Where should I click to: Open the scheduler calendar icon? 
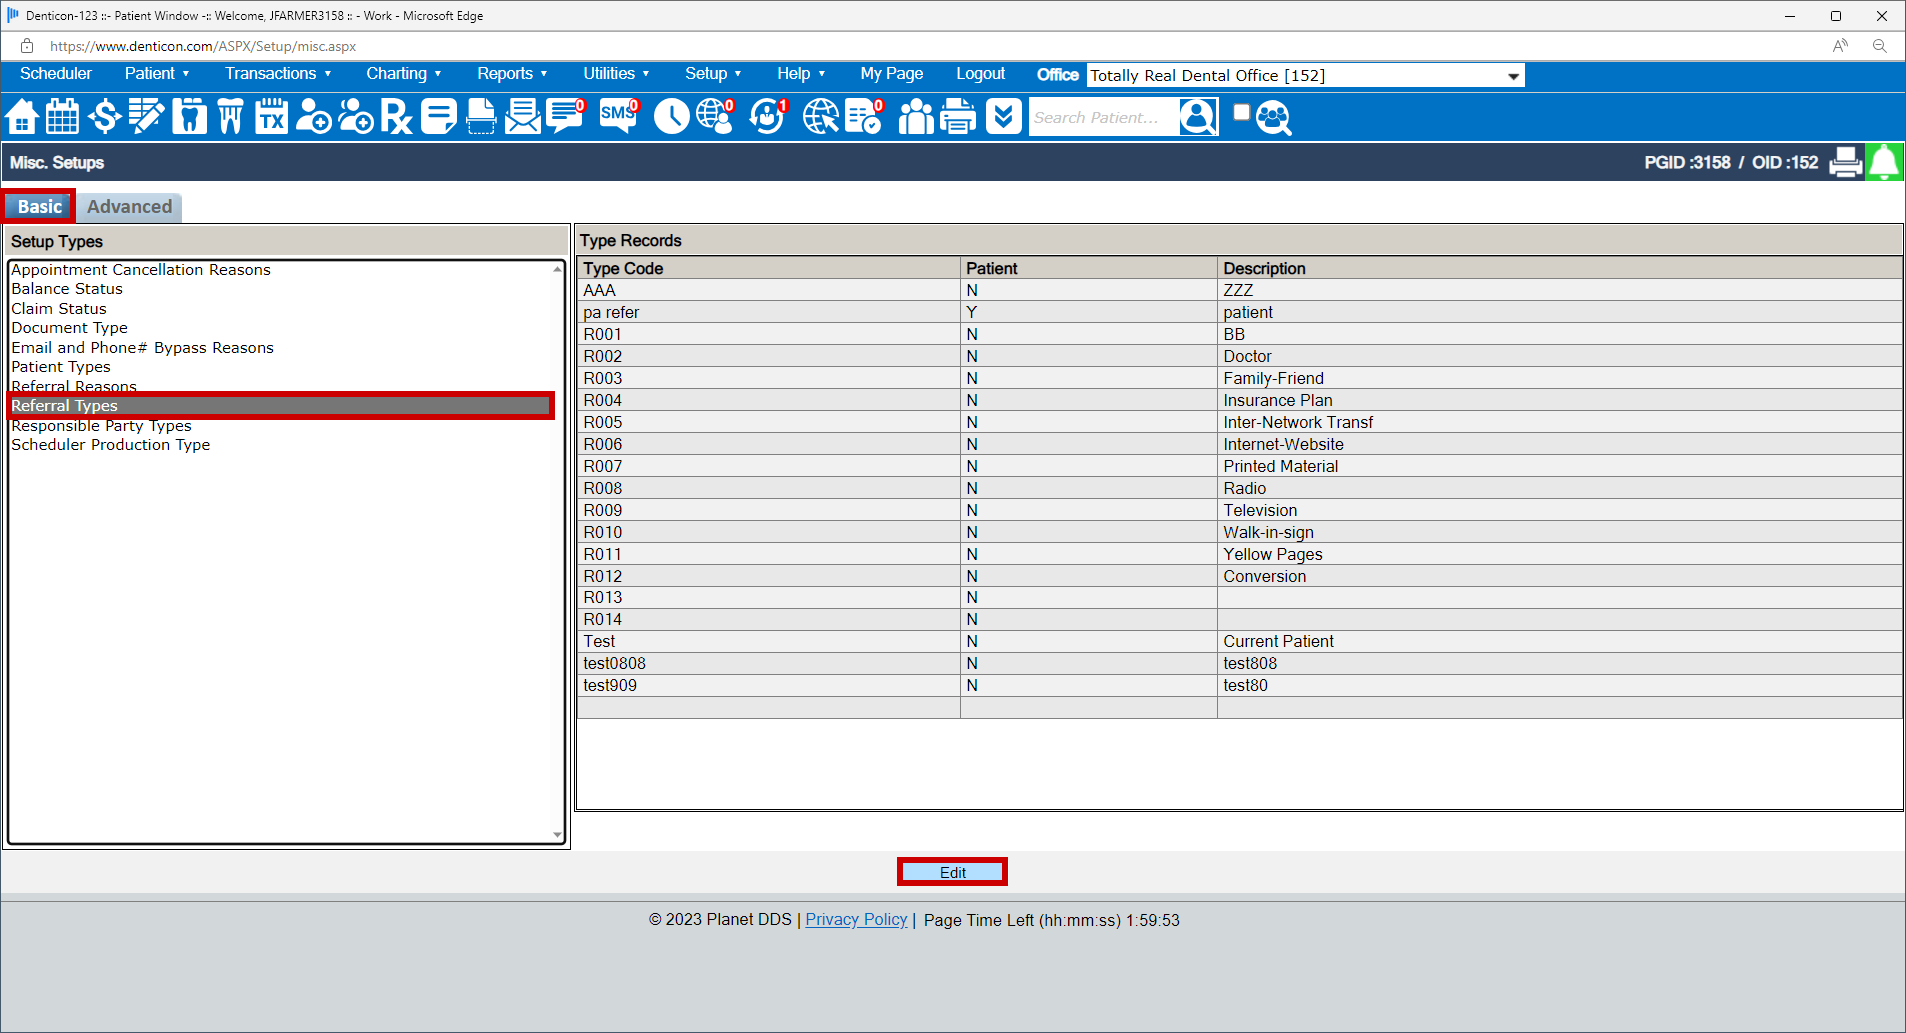62,117
